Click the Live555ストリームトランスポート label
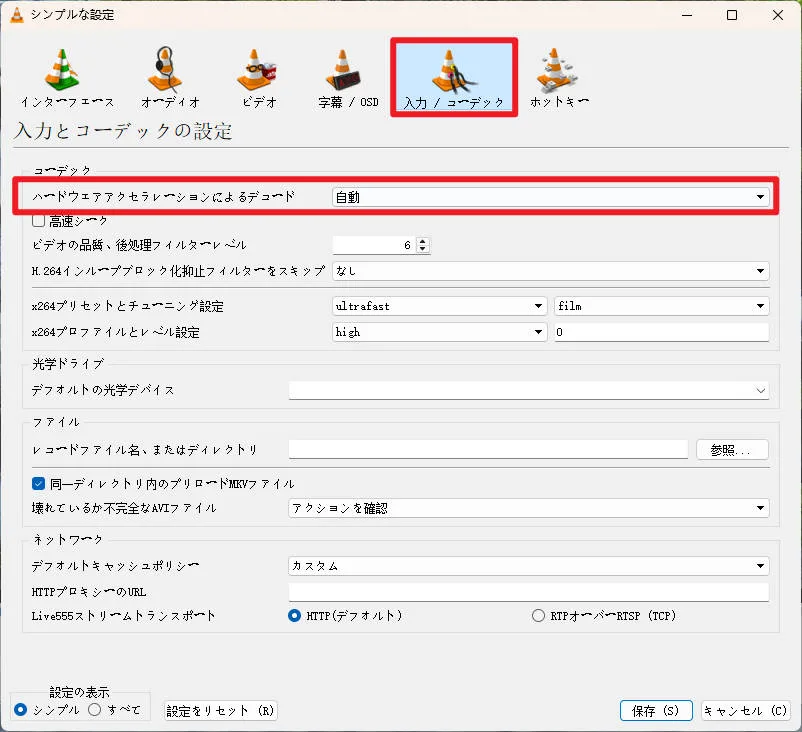Screen dimensions: 802x732 123,615
